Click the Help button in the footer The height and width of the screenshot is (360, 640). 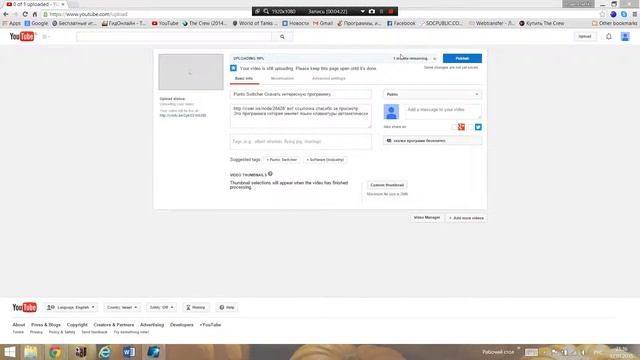(x=227, y=307)
